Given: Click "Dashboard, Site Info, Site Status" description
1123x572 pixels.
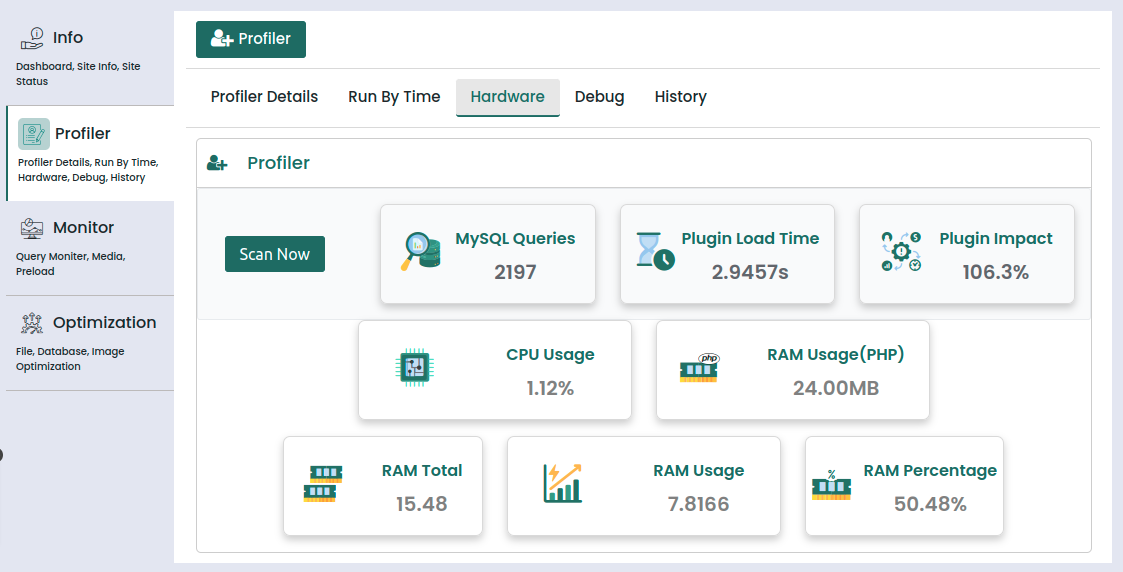Looking at the screenshot, I should pos(78,74).
